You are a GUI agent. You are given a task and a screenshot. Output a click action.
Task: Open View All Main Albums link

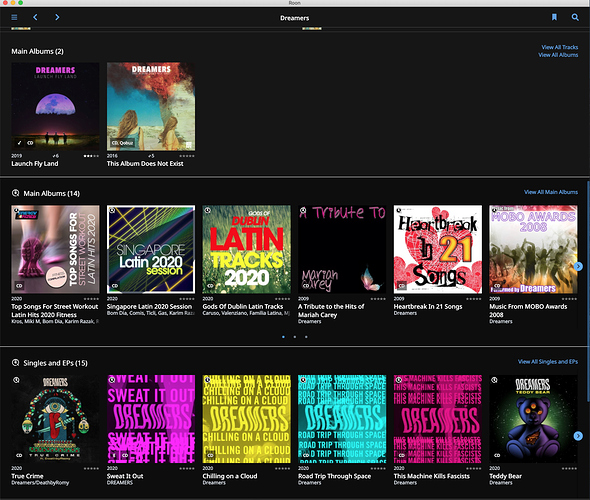click(x=551, y=192)
